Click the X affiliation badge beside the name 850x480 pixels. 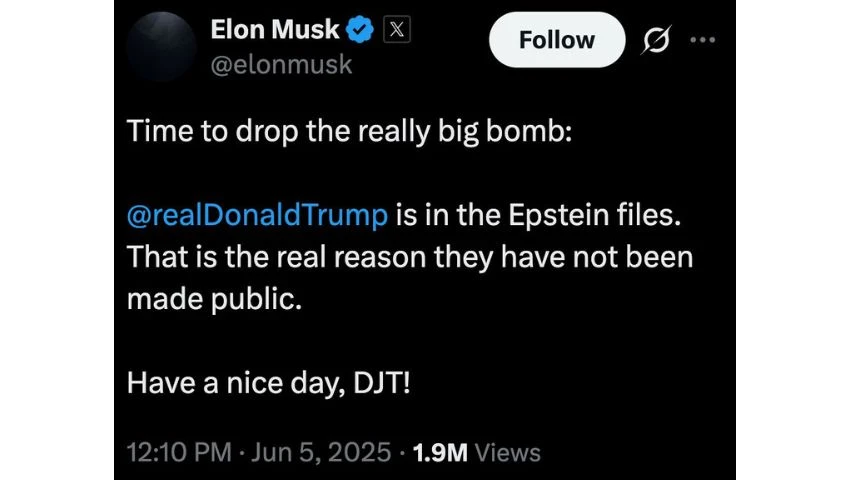[x=396, y=31]
